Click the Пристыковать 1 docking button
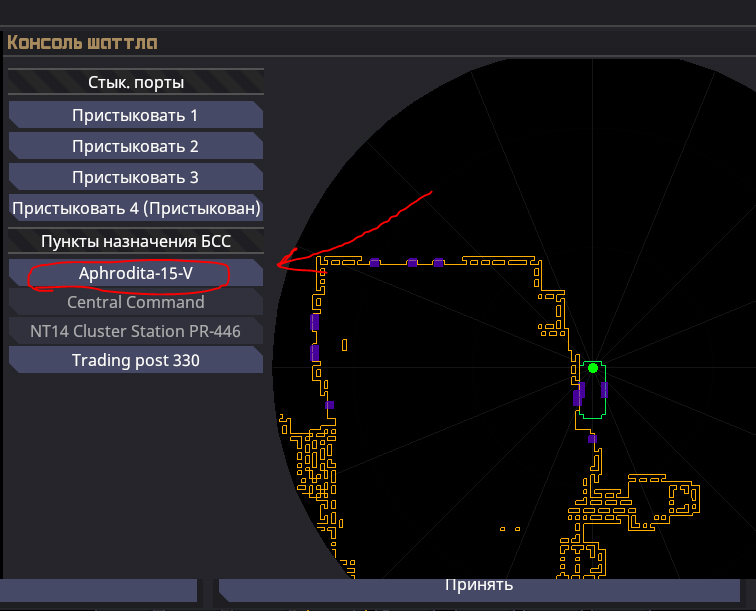The image size is (756, 611). click(x=135, y=115)
